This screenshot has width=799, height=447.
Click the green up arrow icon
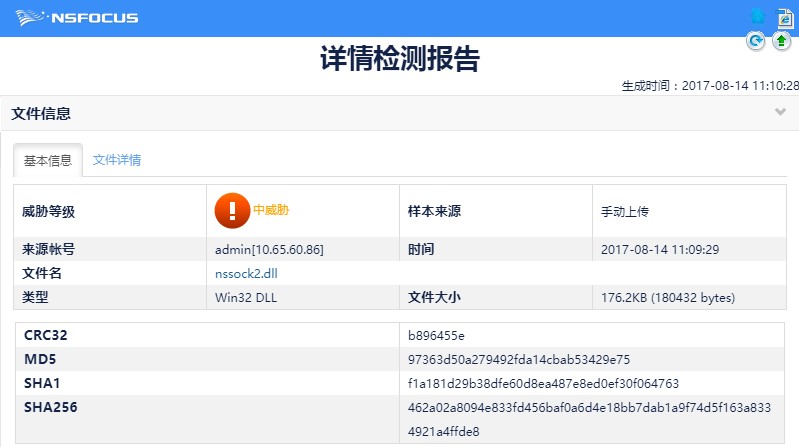pyautogui.click(x=782, y=41)
